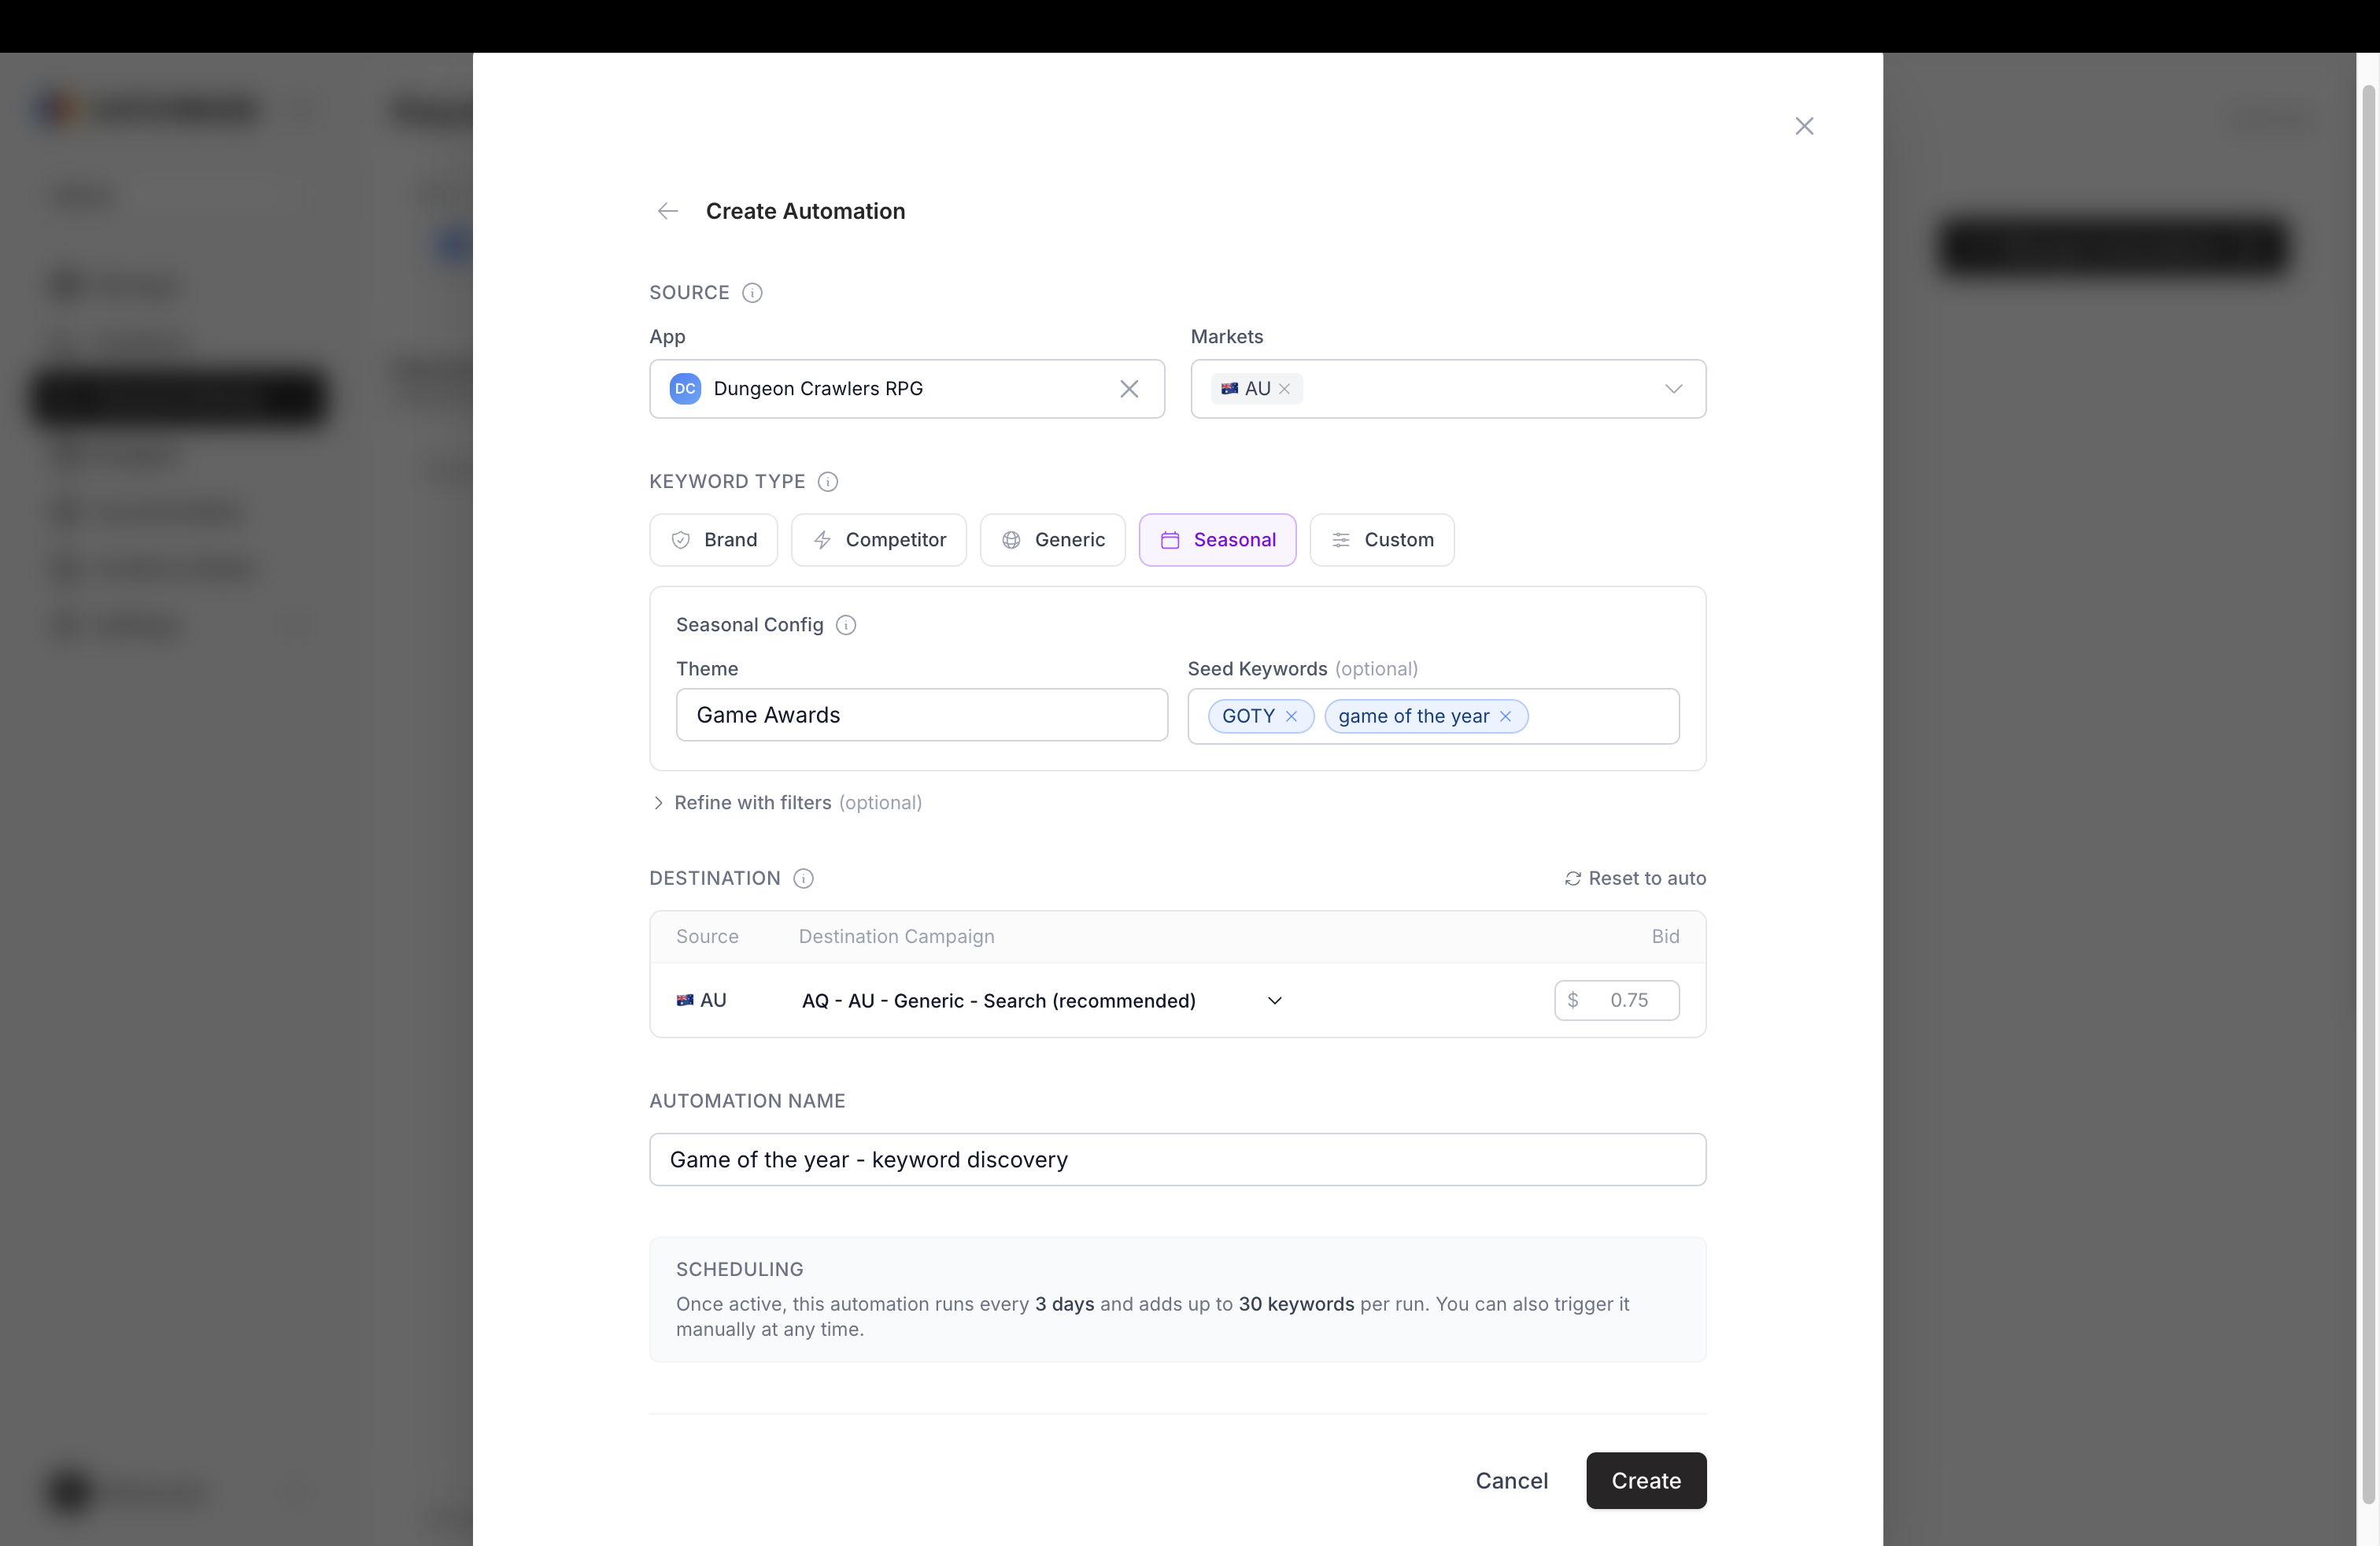The image size is (2380, 1546).
Task: Switch to the Generic keyword type
Action: point(1052,540)
